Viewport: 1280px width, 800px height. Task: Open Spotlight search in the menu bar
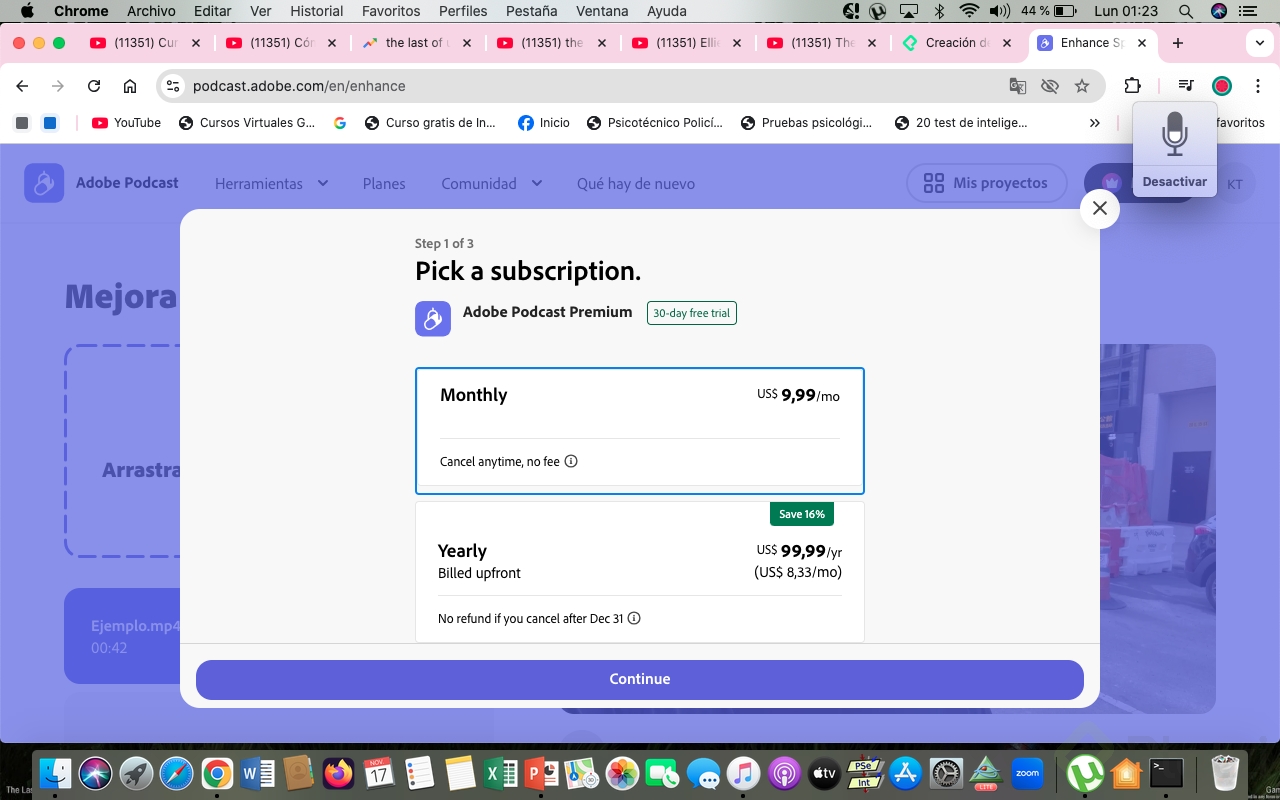pyautogui.click(x=1185, y=11)
